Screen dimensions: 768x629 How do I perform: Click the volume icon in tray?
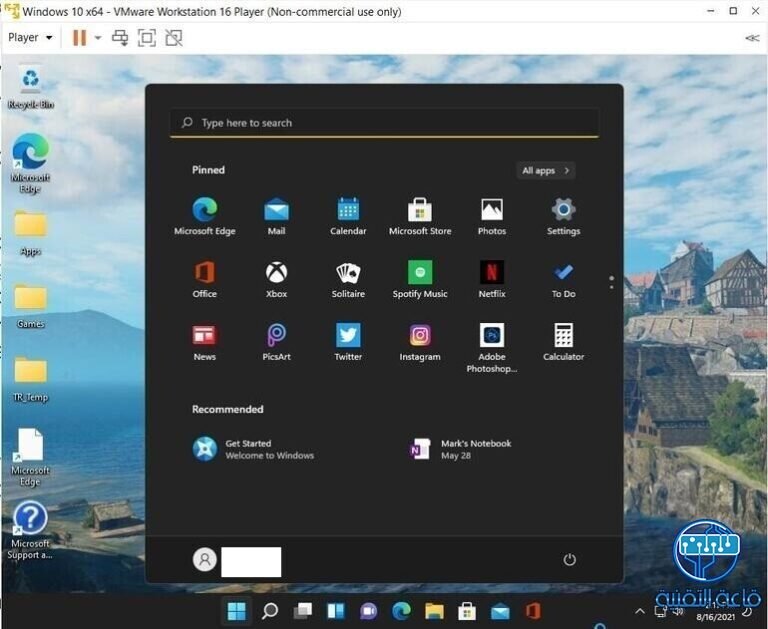[678, 611]
